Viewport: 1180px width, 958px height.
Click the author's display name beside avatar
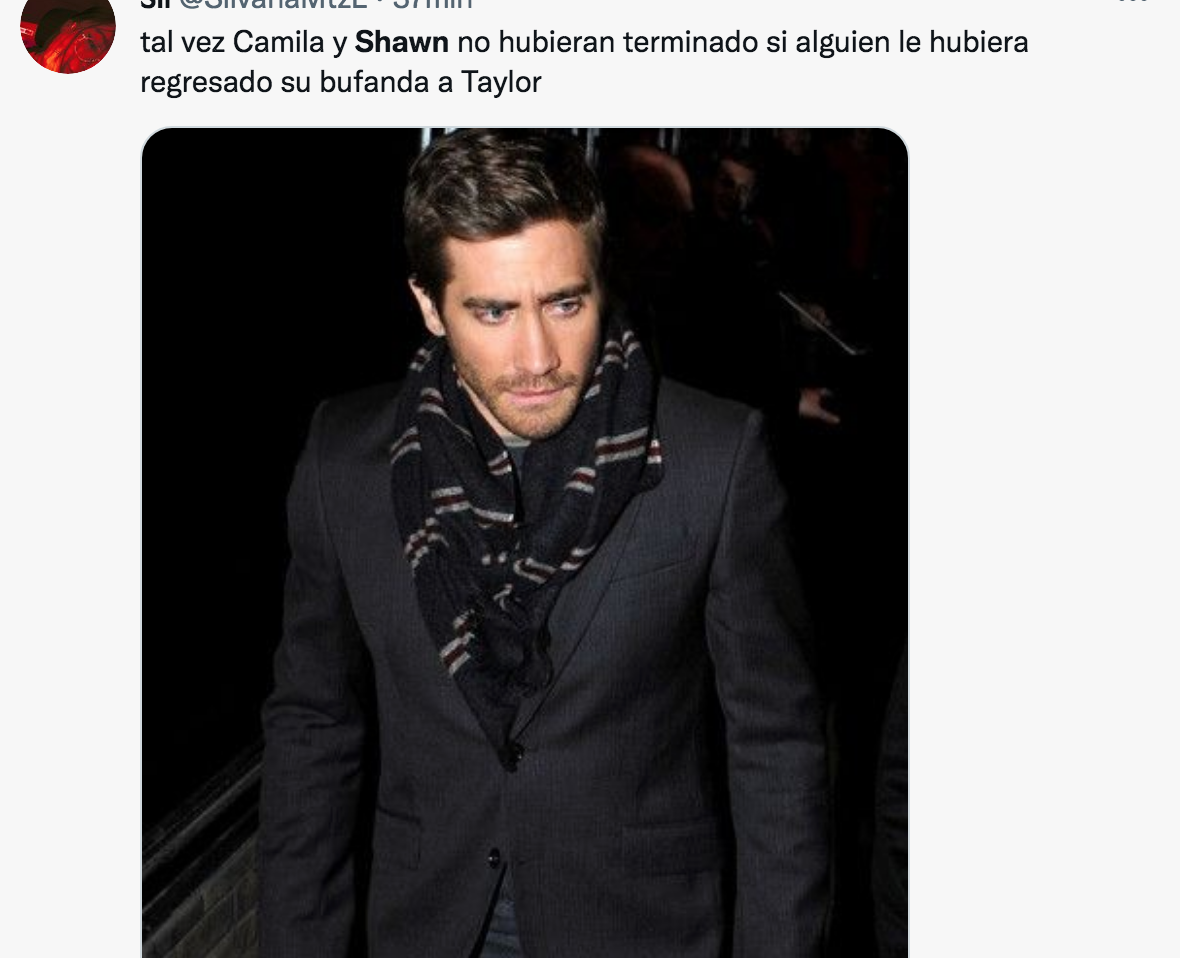coord(155,3)
